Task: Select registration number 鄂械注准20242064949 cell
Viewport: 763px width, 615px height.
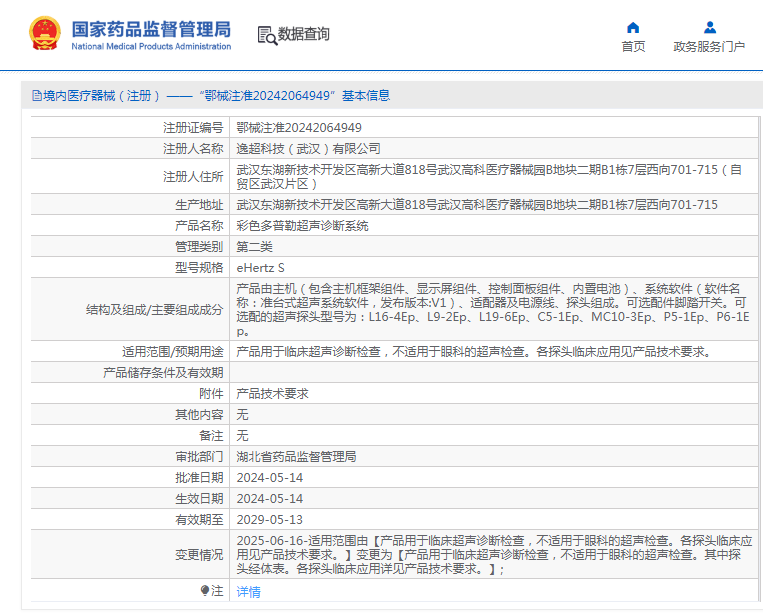Action: (x=299, y=128)
